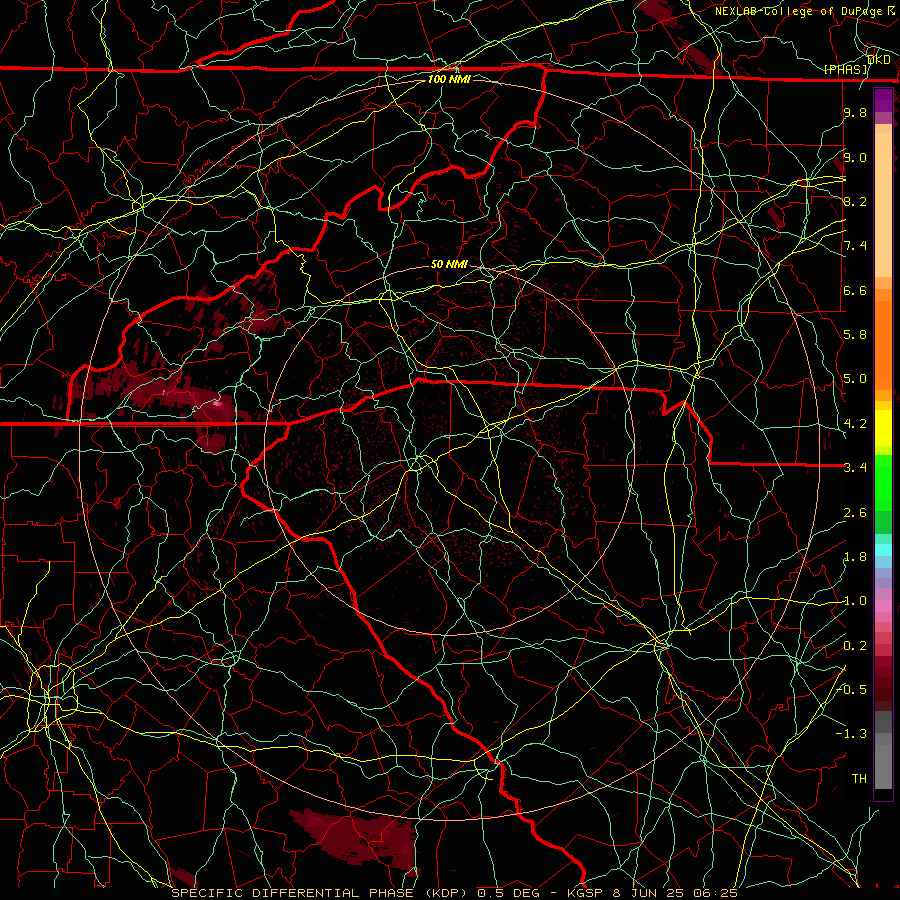Screen dimensions: 900x900
Task: Pick the pink segment of the color bar
Action: coord(883,606)
